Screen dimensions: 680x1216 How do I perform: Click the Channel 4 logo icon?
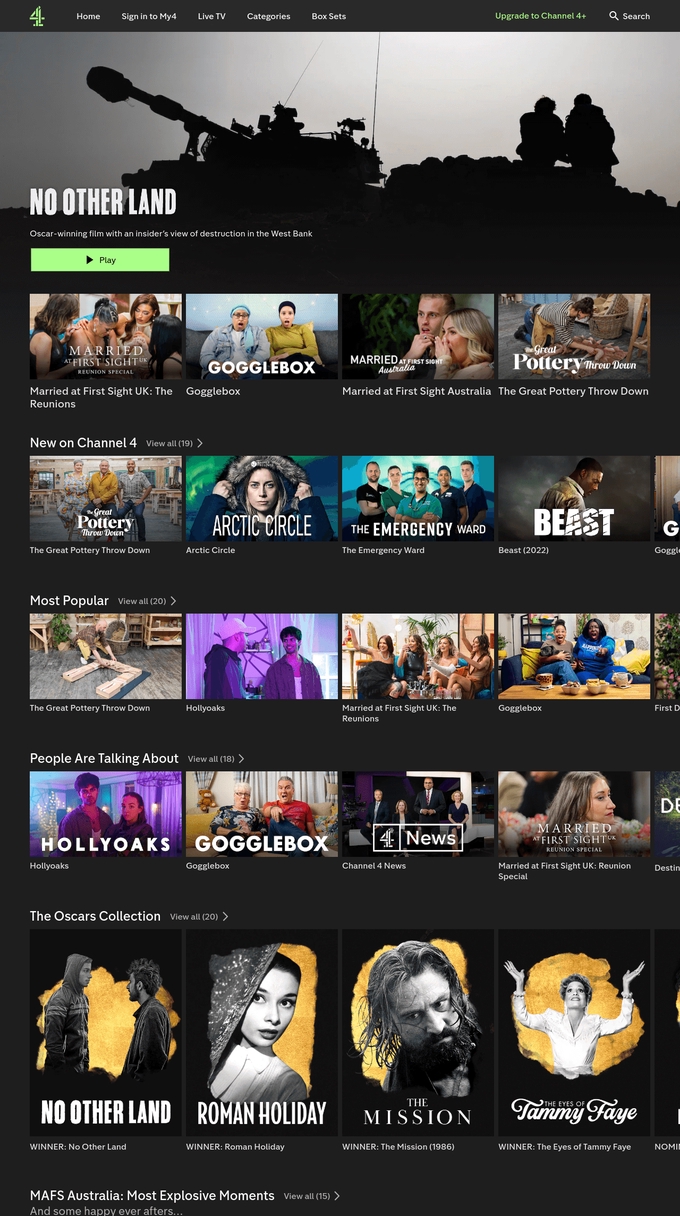click(x=37, y=16)
